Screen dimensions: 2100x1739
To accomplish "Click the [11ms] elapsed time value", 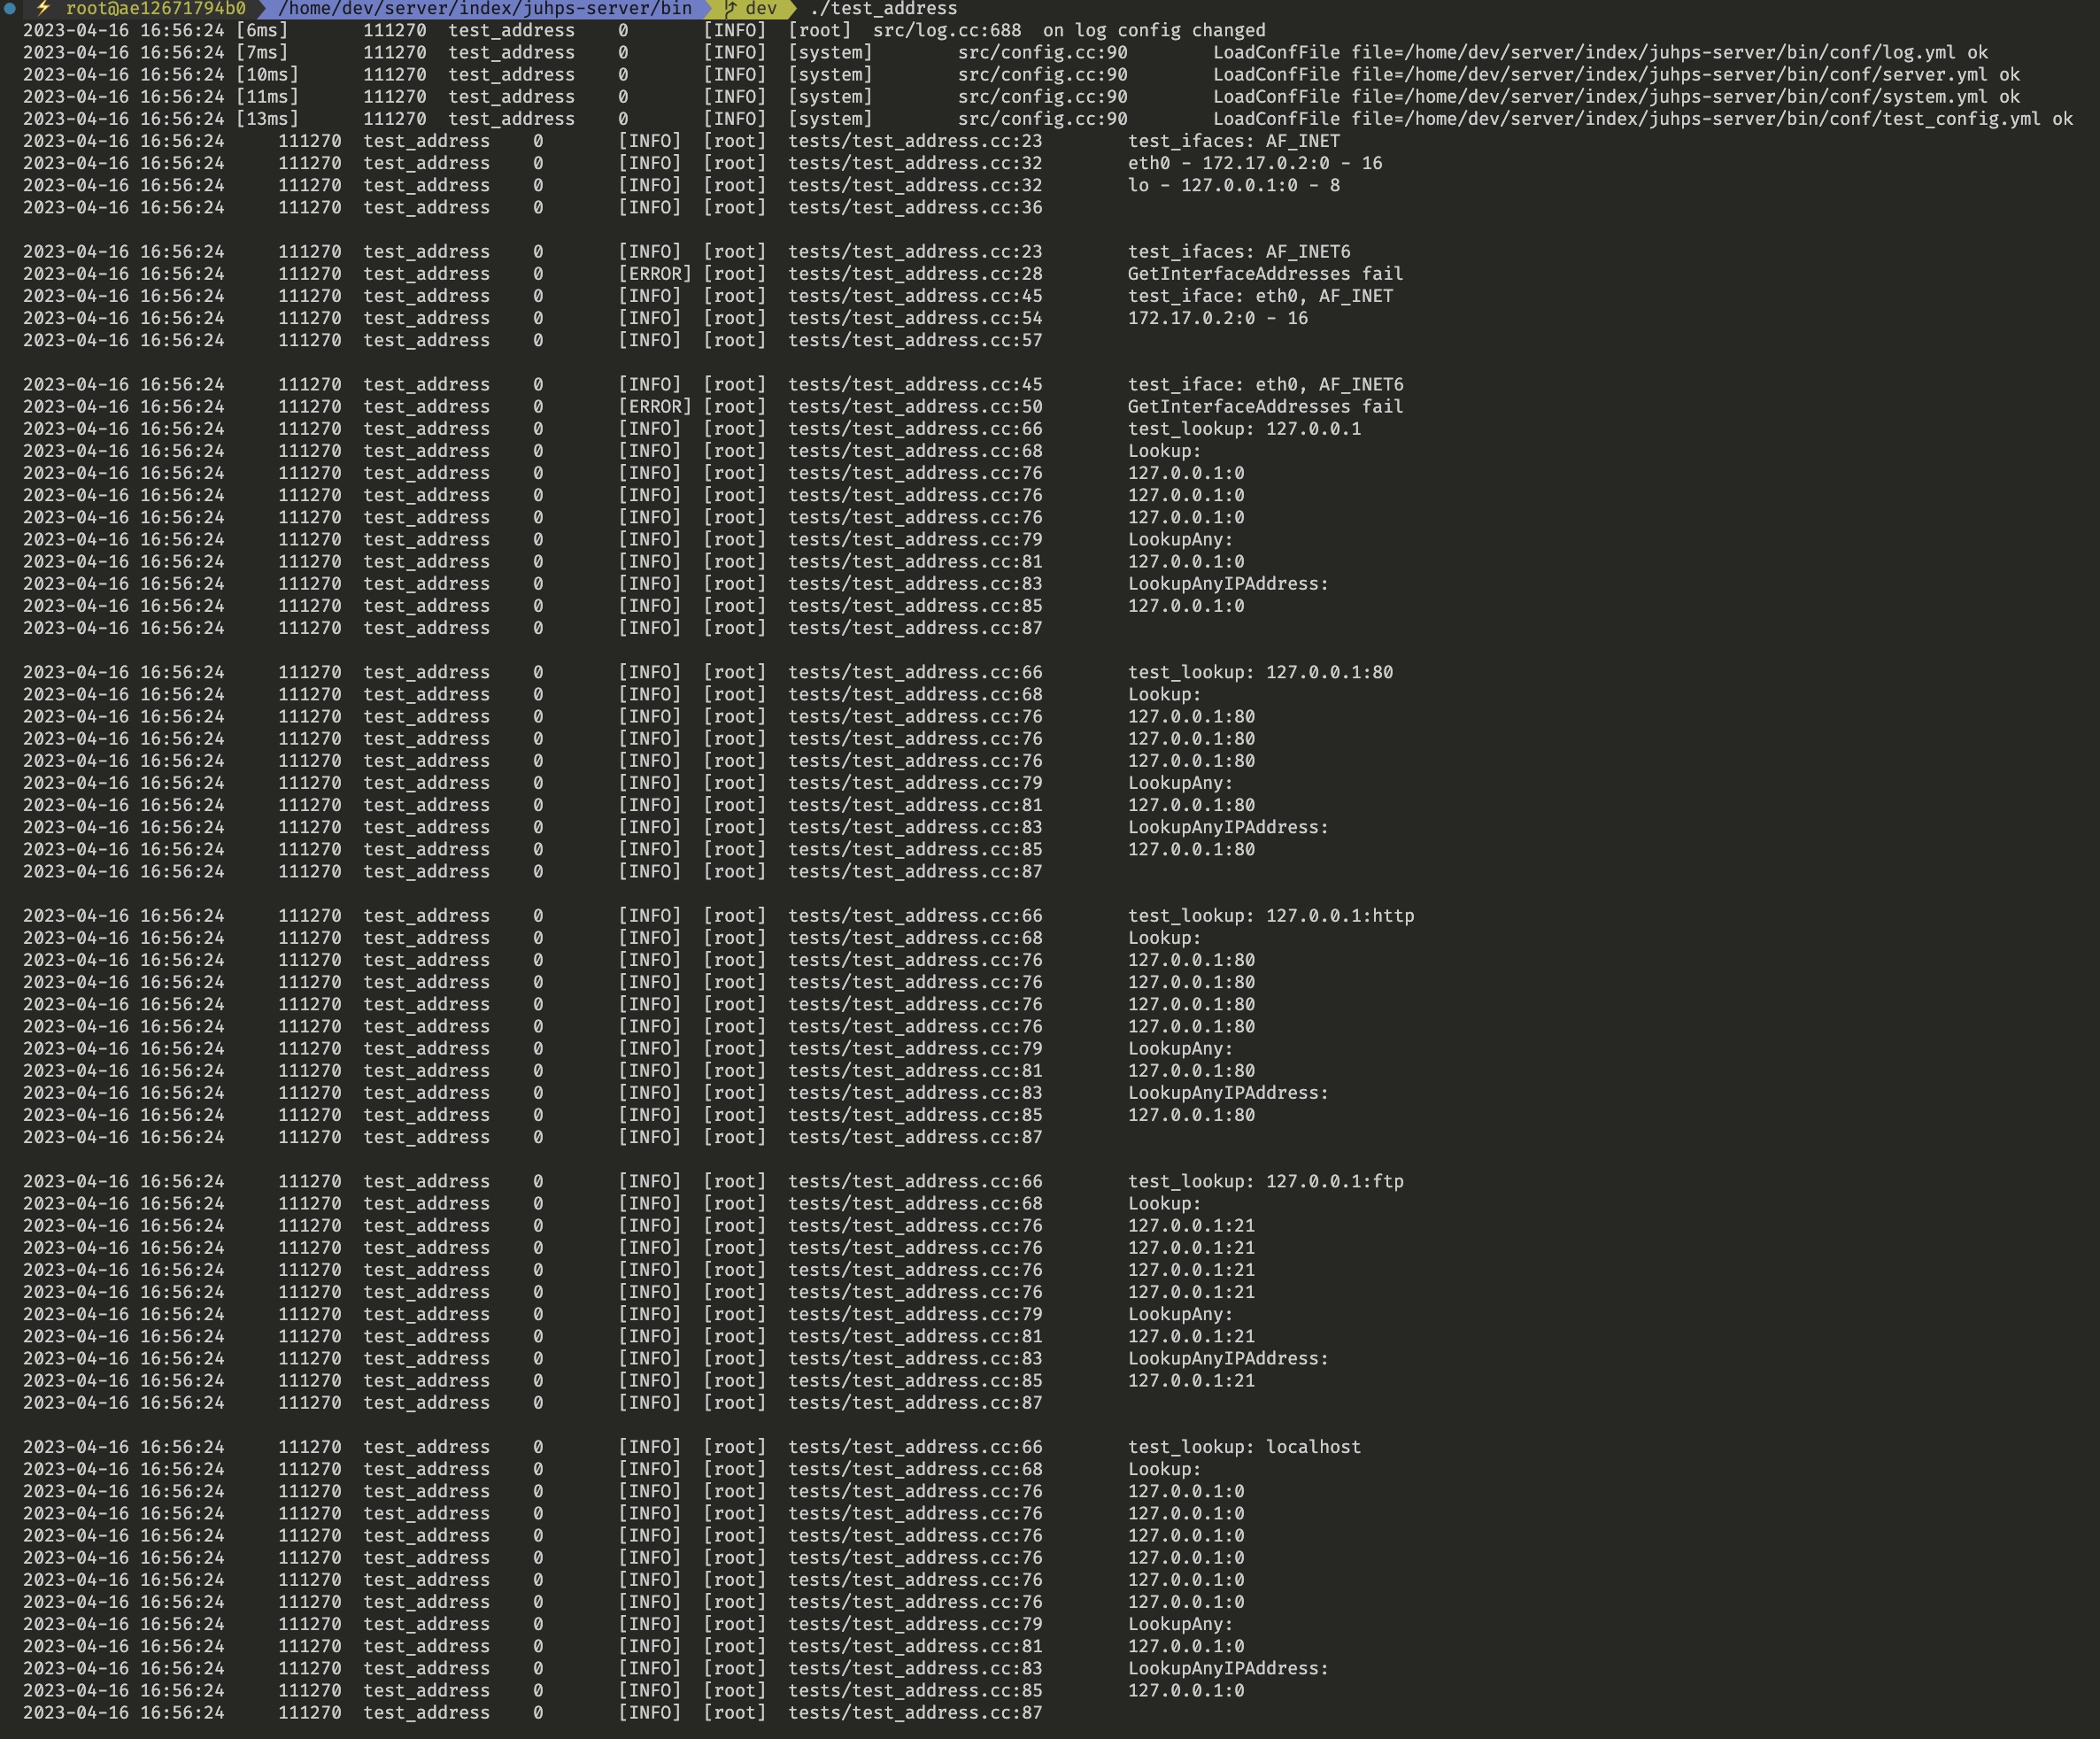I will [x=267, y=97].
